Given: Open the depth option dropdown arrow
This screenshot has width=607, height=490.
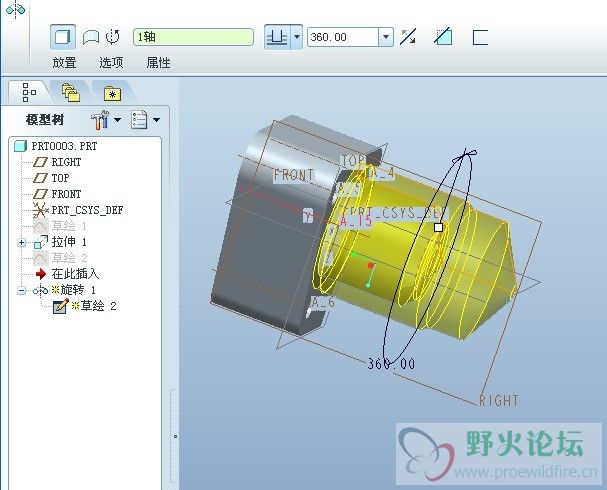Looking at the screenshot, I should (x=297, y=37).
